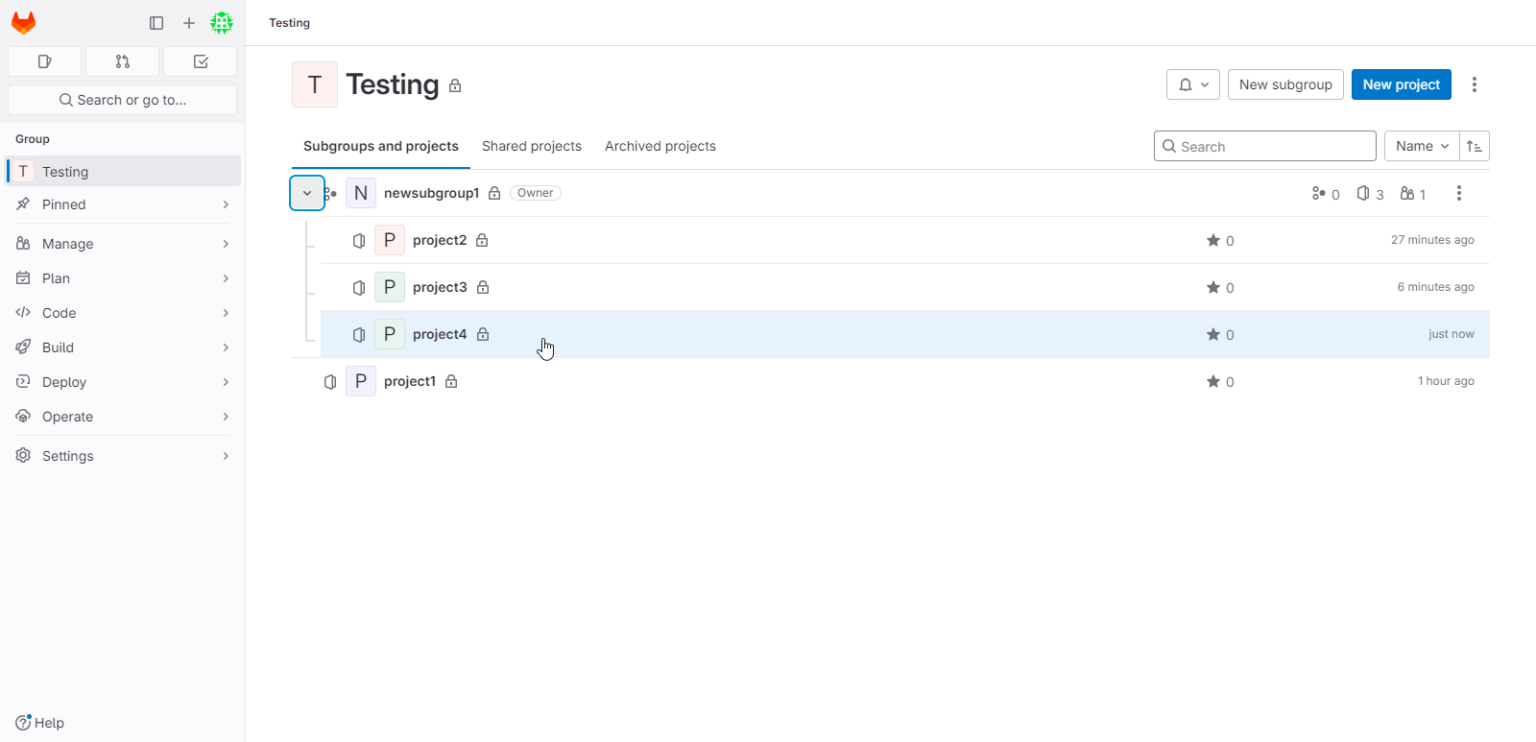Expand the Manage sidebar section
Image resolution: width=1536 pixels, height=742 pixels.
(123, 244)
